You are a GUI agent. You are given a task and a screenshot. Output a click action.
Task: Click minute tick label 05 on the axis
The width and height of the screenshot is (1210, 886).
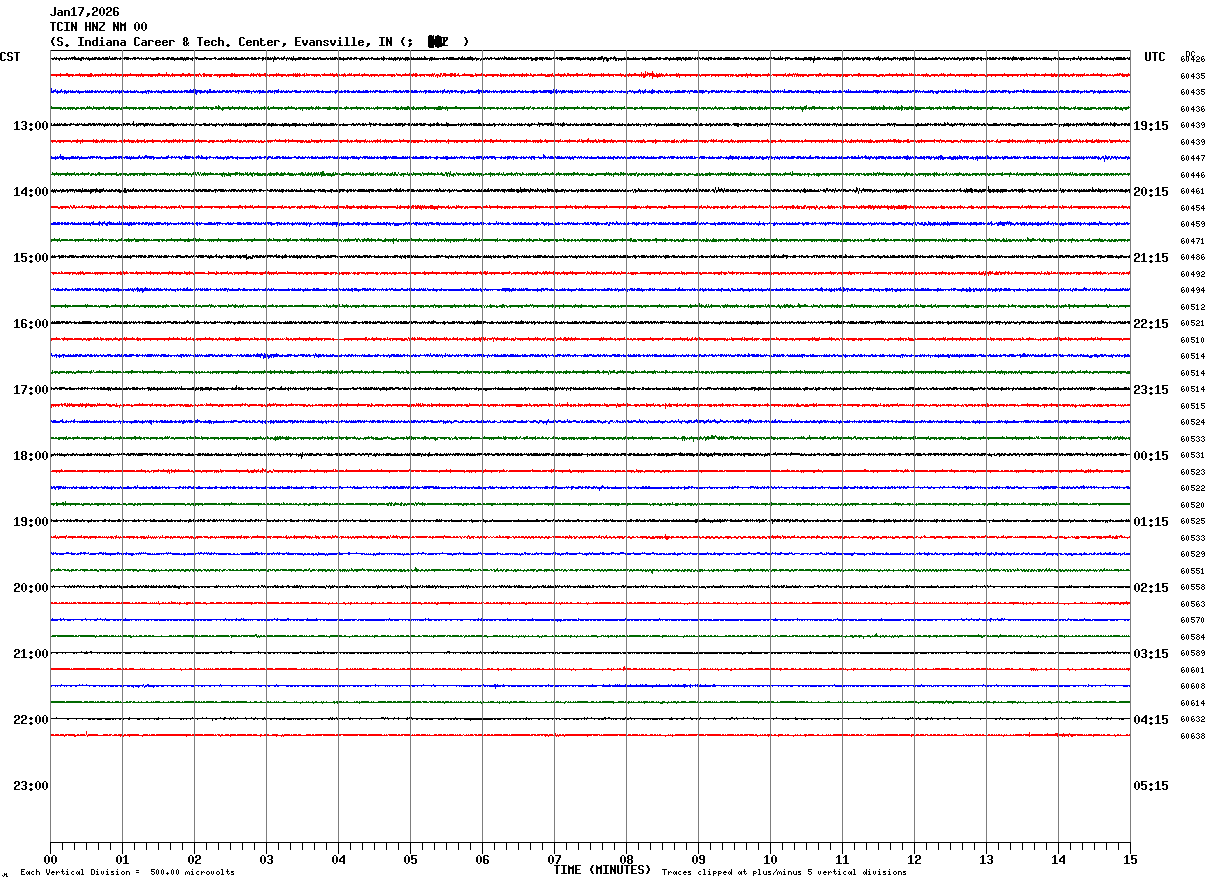tap(410, 860)
